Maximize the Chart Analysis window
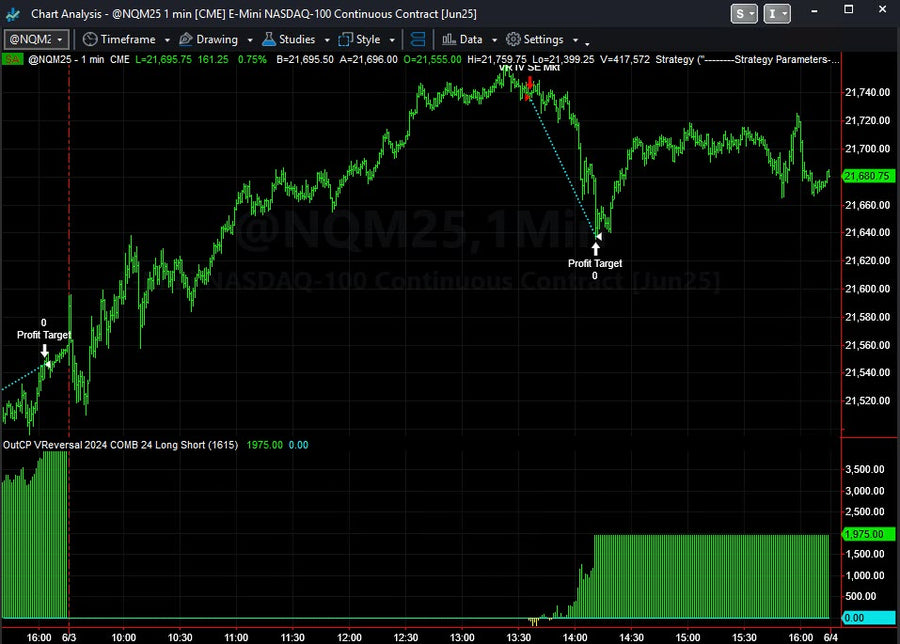 pyautogui.click(x=848, y=10)
